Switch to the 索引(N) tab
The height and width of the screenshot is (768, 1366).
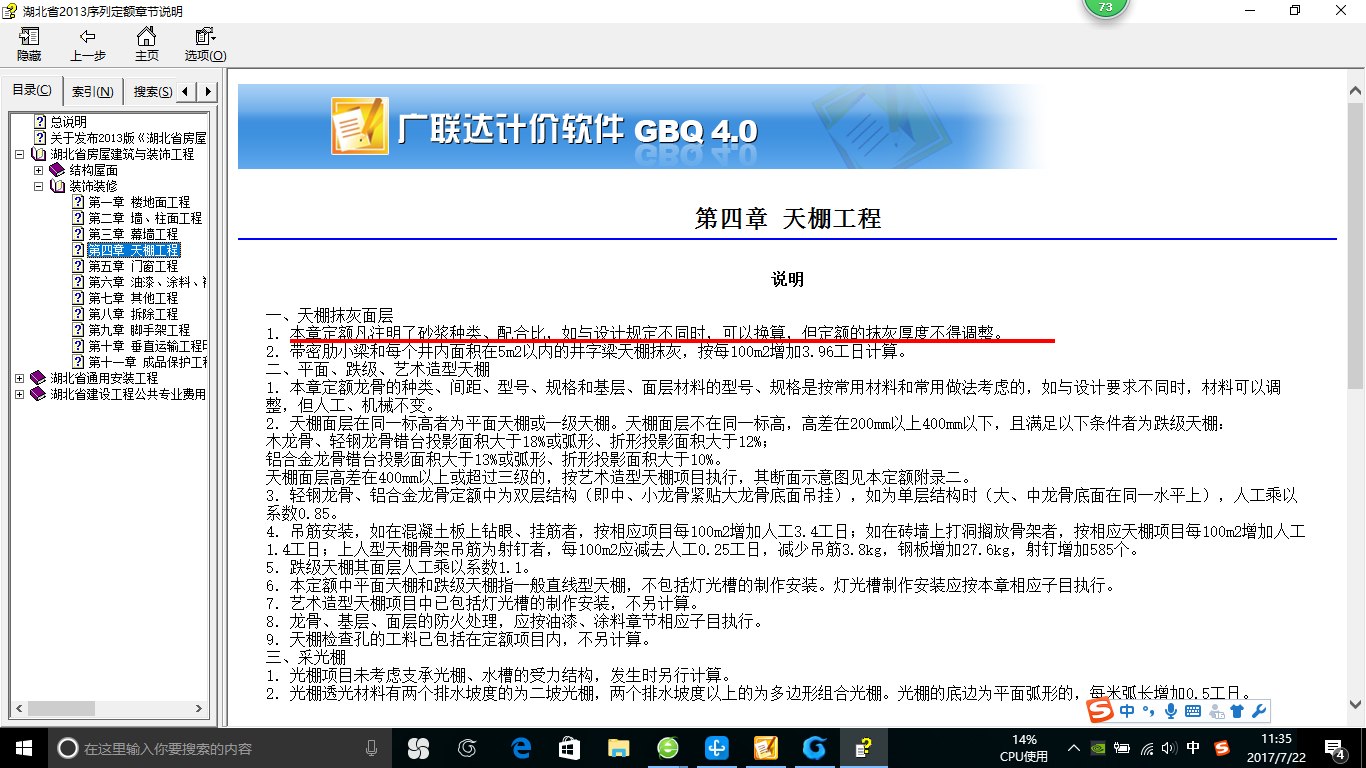pyautogui.click(x=92, y=91)
